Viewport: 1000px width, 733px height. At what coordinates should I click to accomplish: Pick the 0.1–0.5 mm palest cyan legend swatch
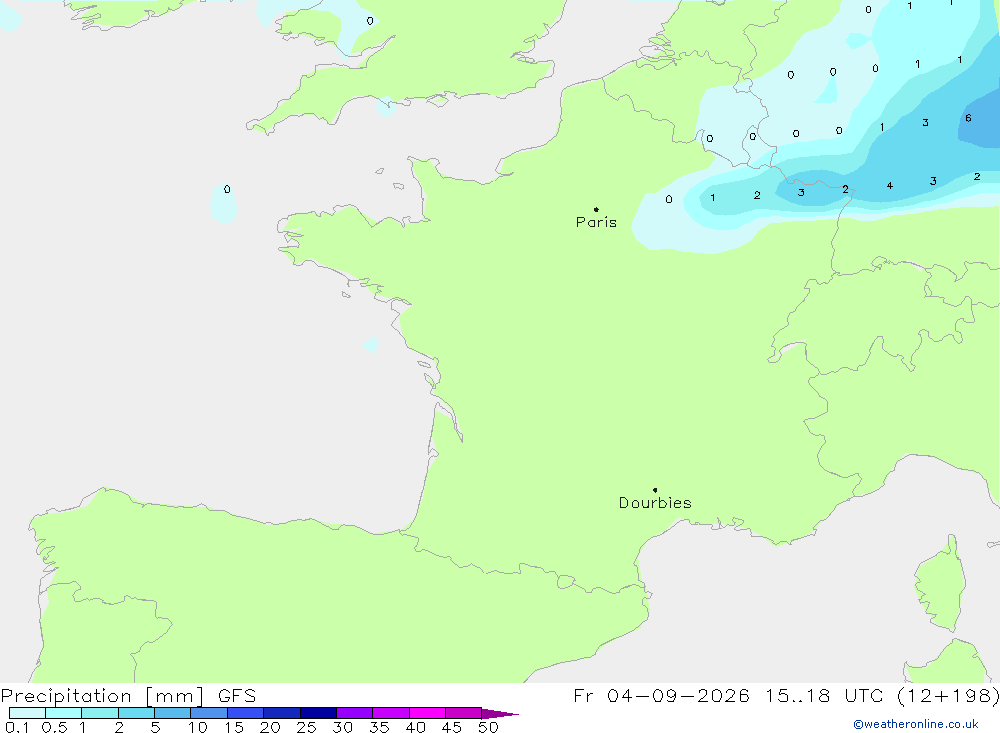[x=27, y=713]
